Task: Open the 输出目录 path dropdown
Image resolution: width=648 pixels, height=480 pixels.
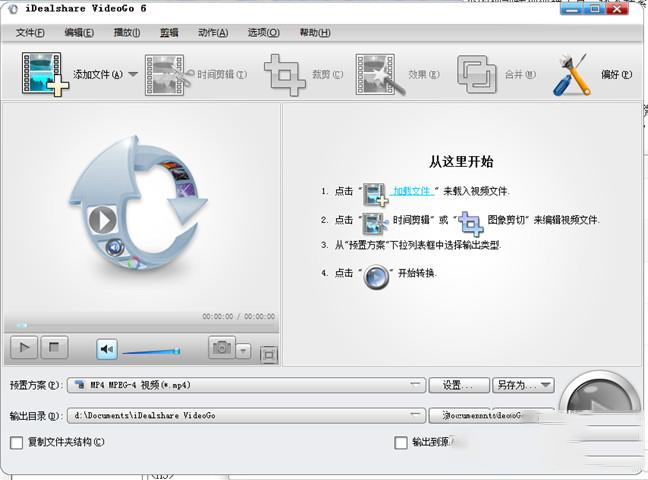Action: (246, 416)
